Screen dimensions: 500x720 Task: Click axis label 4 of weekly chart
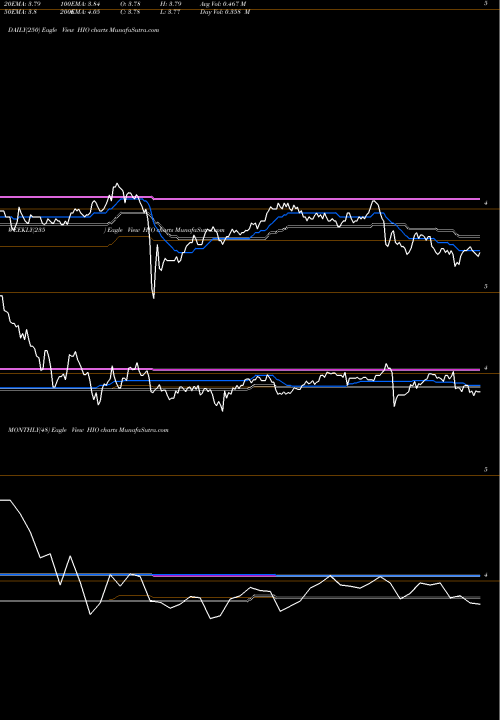(486, 368)
